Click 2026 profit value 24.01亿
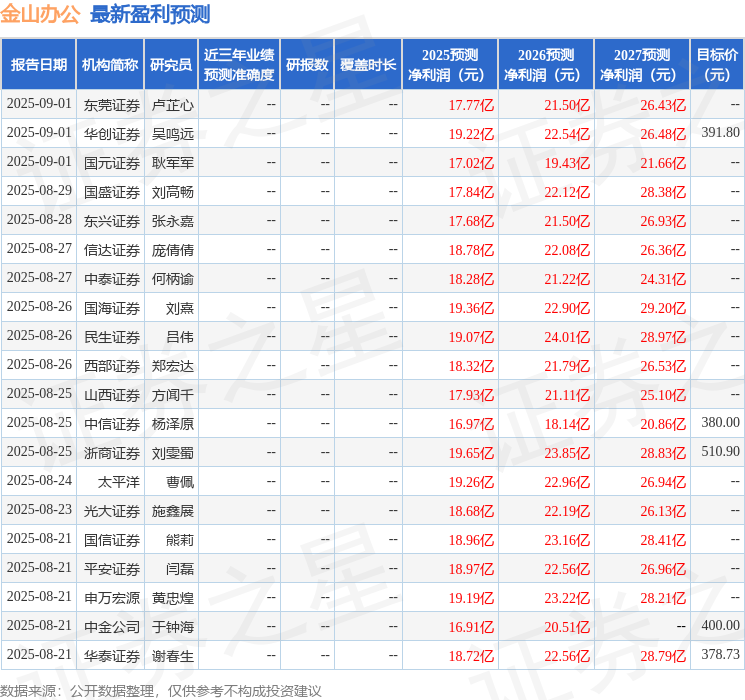745x700 pixels. pyautogui.click(x=567, y=337)
